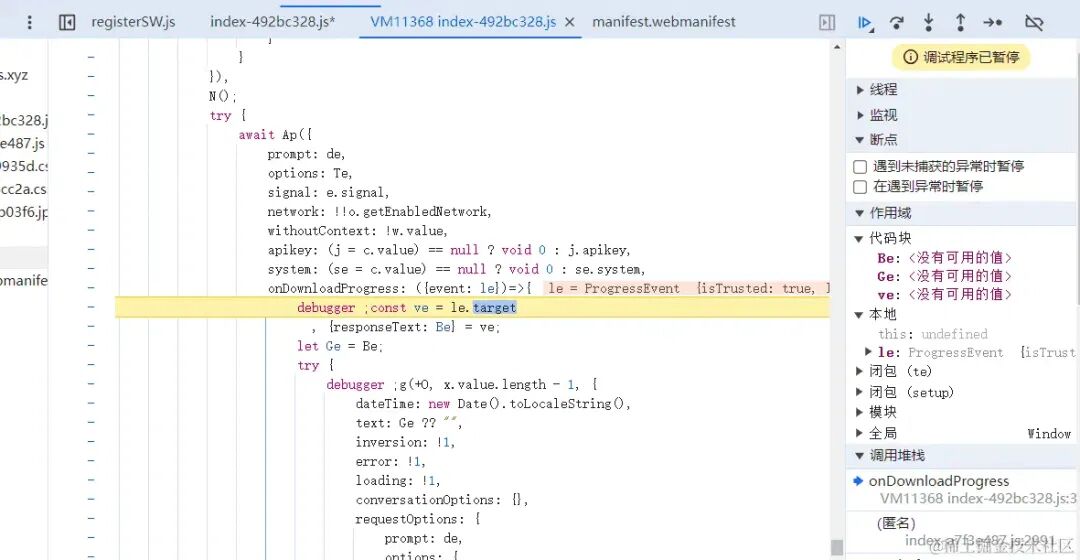Step out of current function

[x=960, y=23]
